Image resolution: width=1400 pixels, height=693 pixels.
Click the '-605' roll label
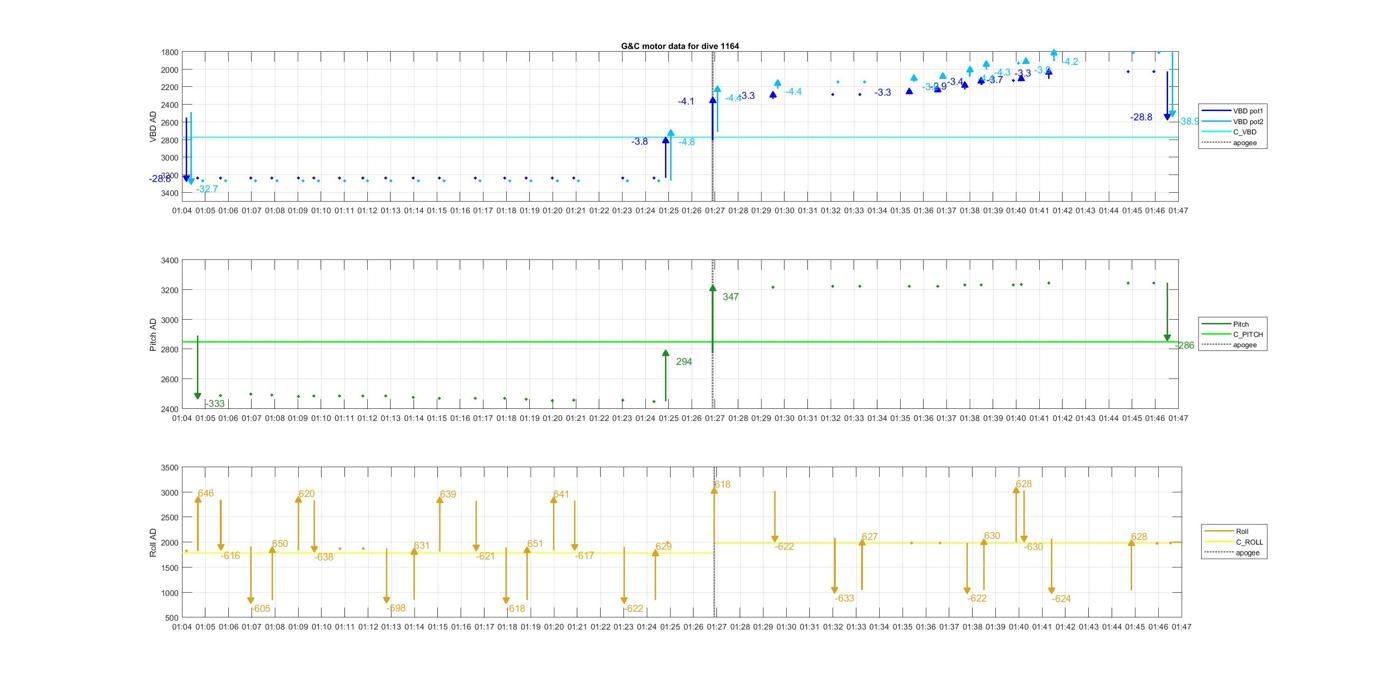point(261,609)
